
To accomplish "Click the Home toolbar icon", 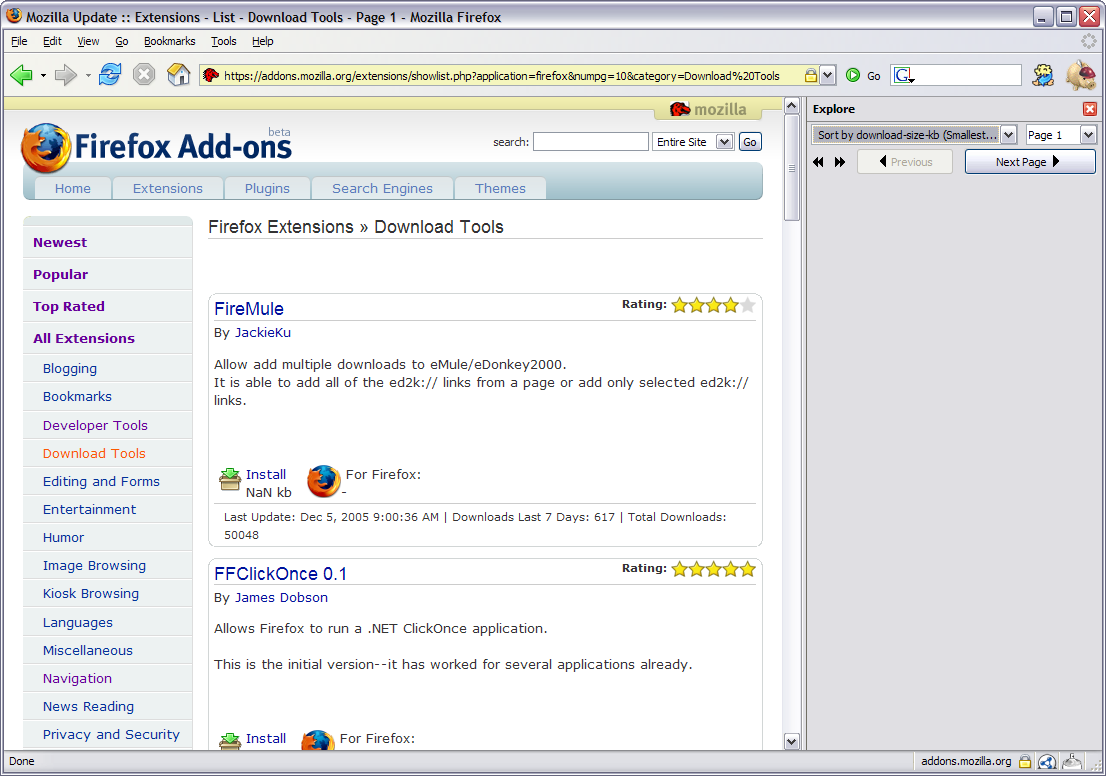I will click(x=179, y=75).
